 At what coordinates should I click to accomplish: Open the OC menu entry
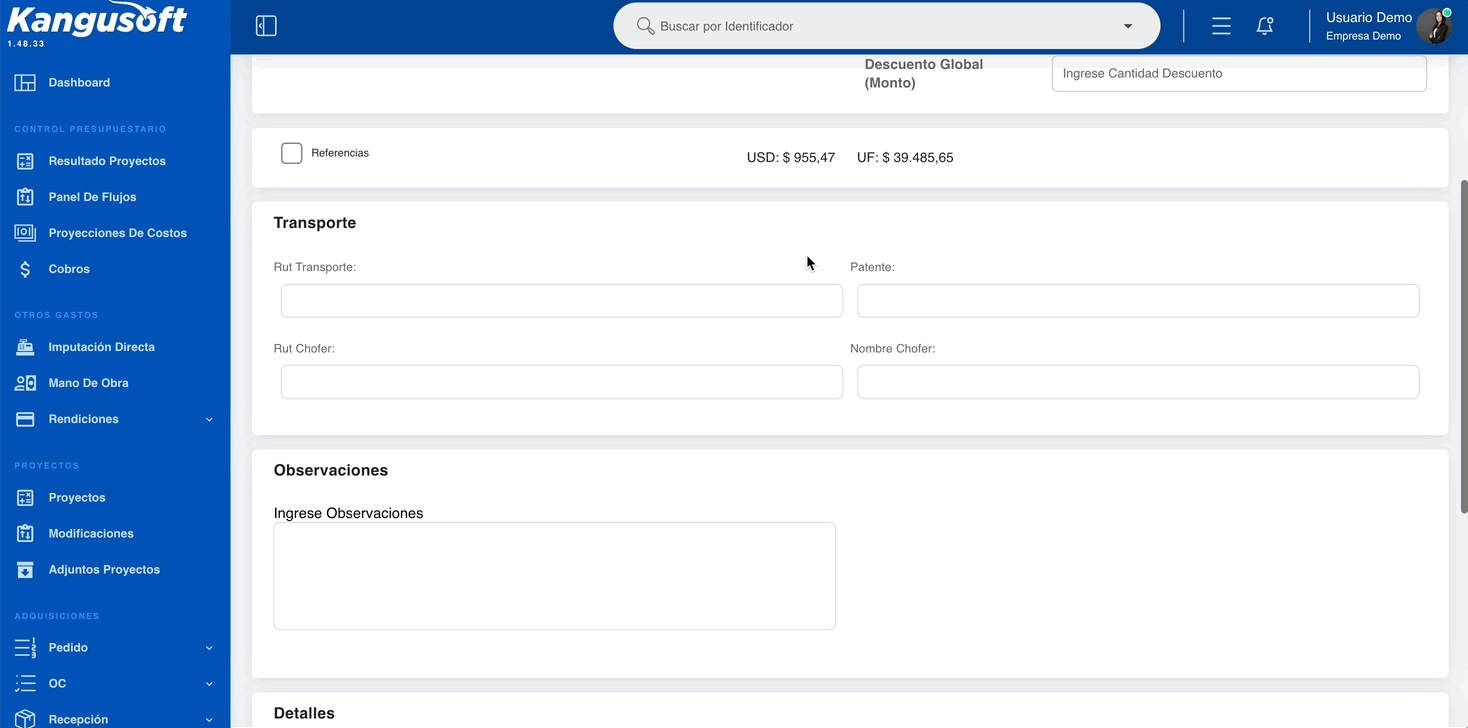[57, 684]
